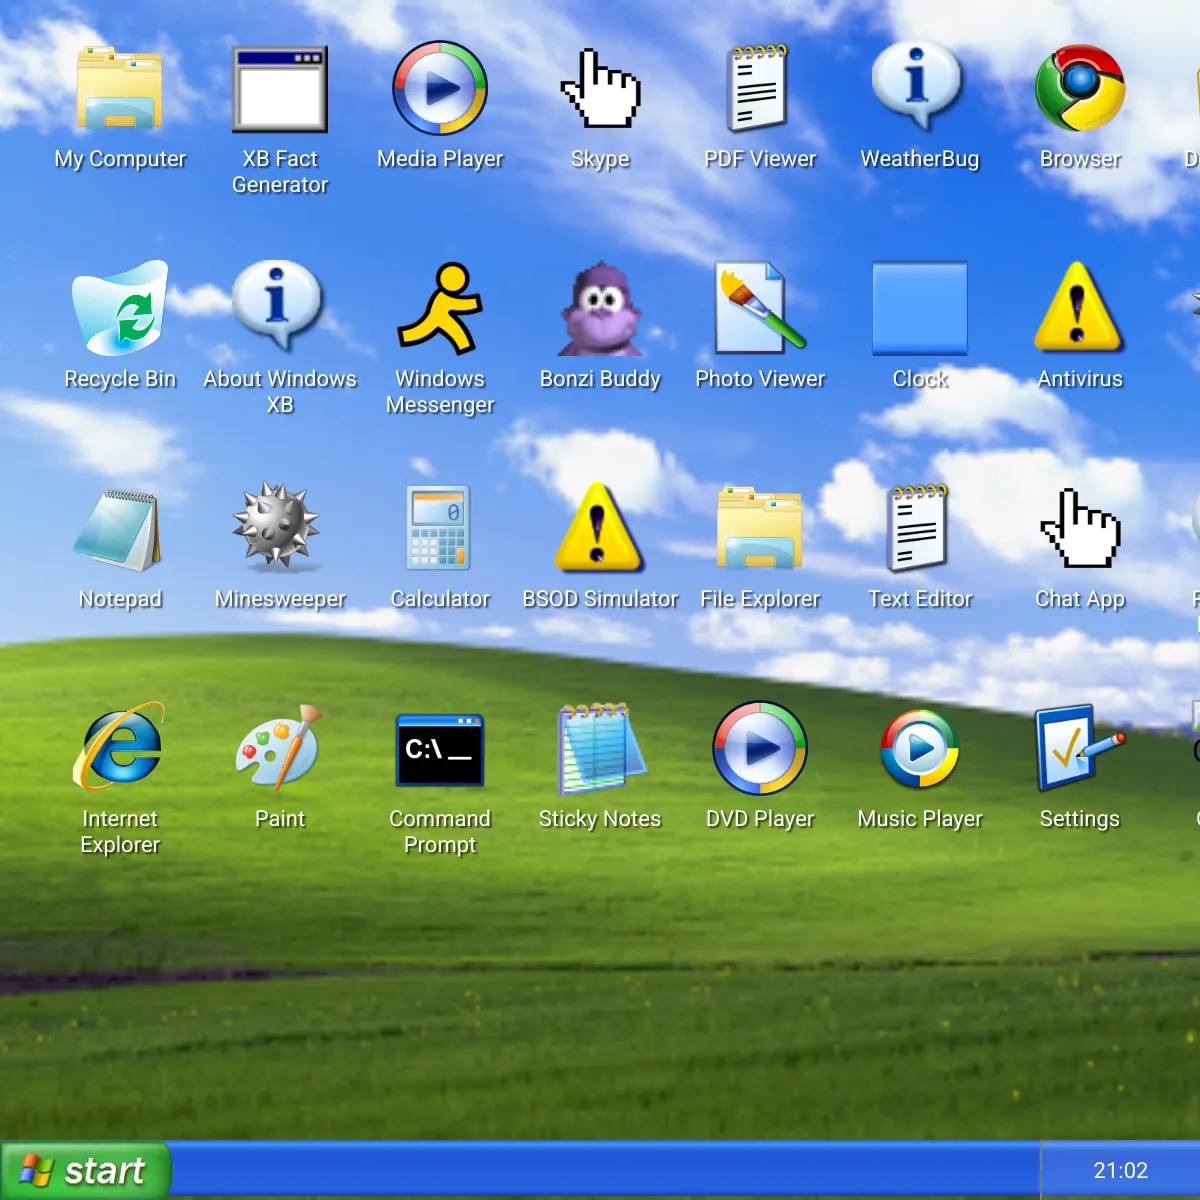Open the File Explorer folder icon
Image resolution: width=1200 pixels, height=1200 pixels.
[x=760, y=528]
